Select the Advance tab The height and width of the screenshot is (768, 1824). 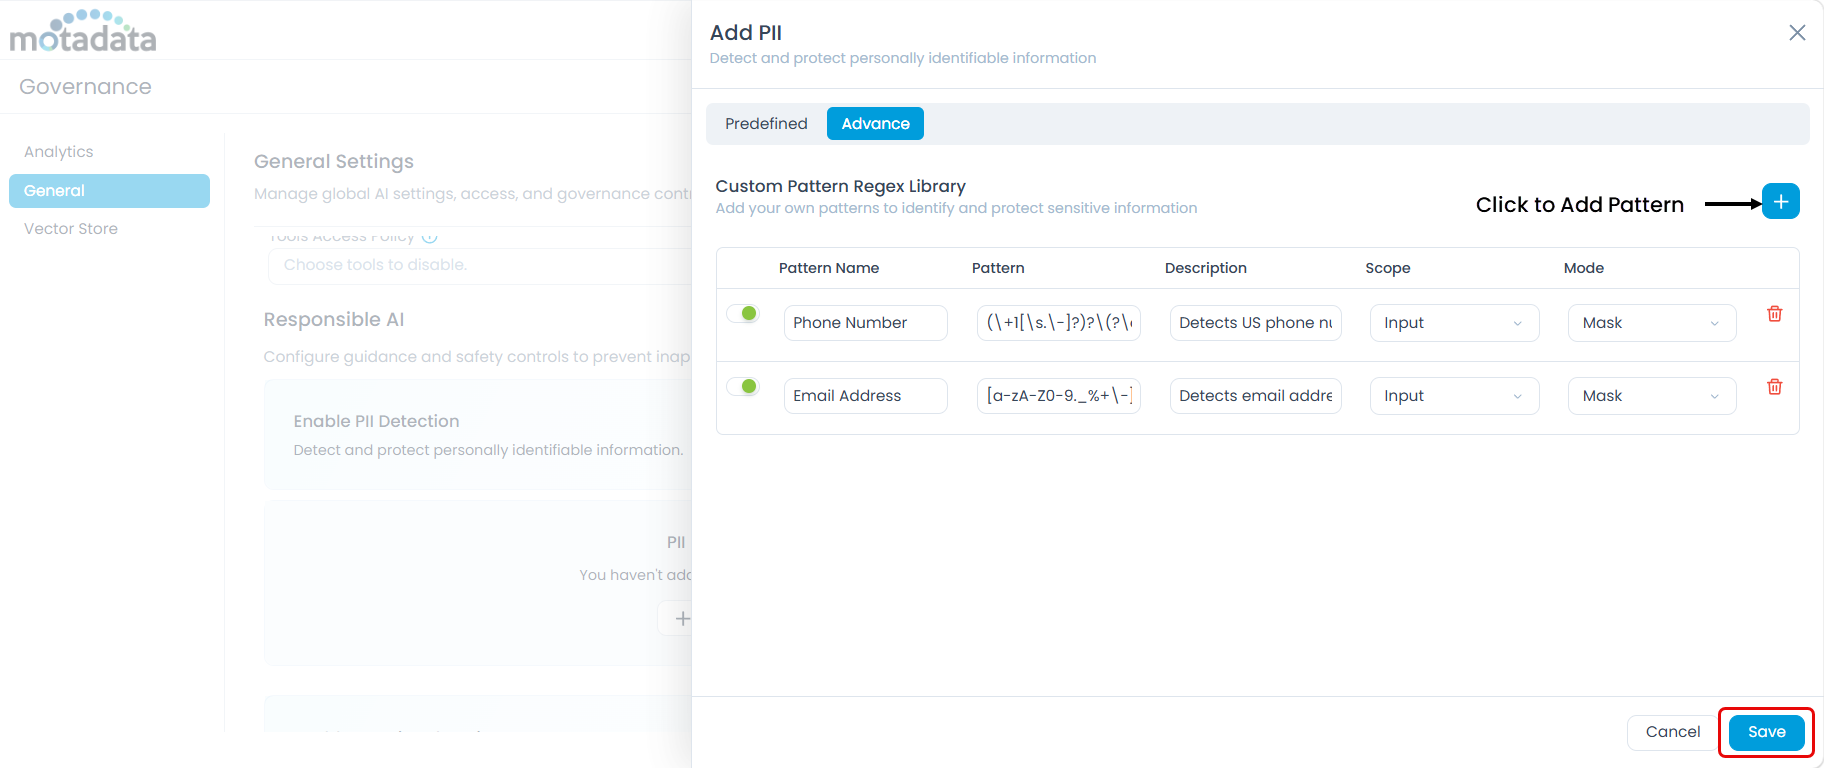(x=875, y=124)
